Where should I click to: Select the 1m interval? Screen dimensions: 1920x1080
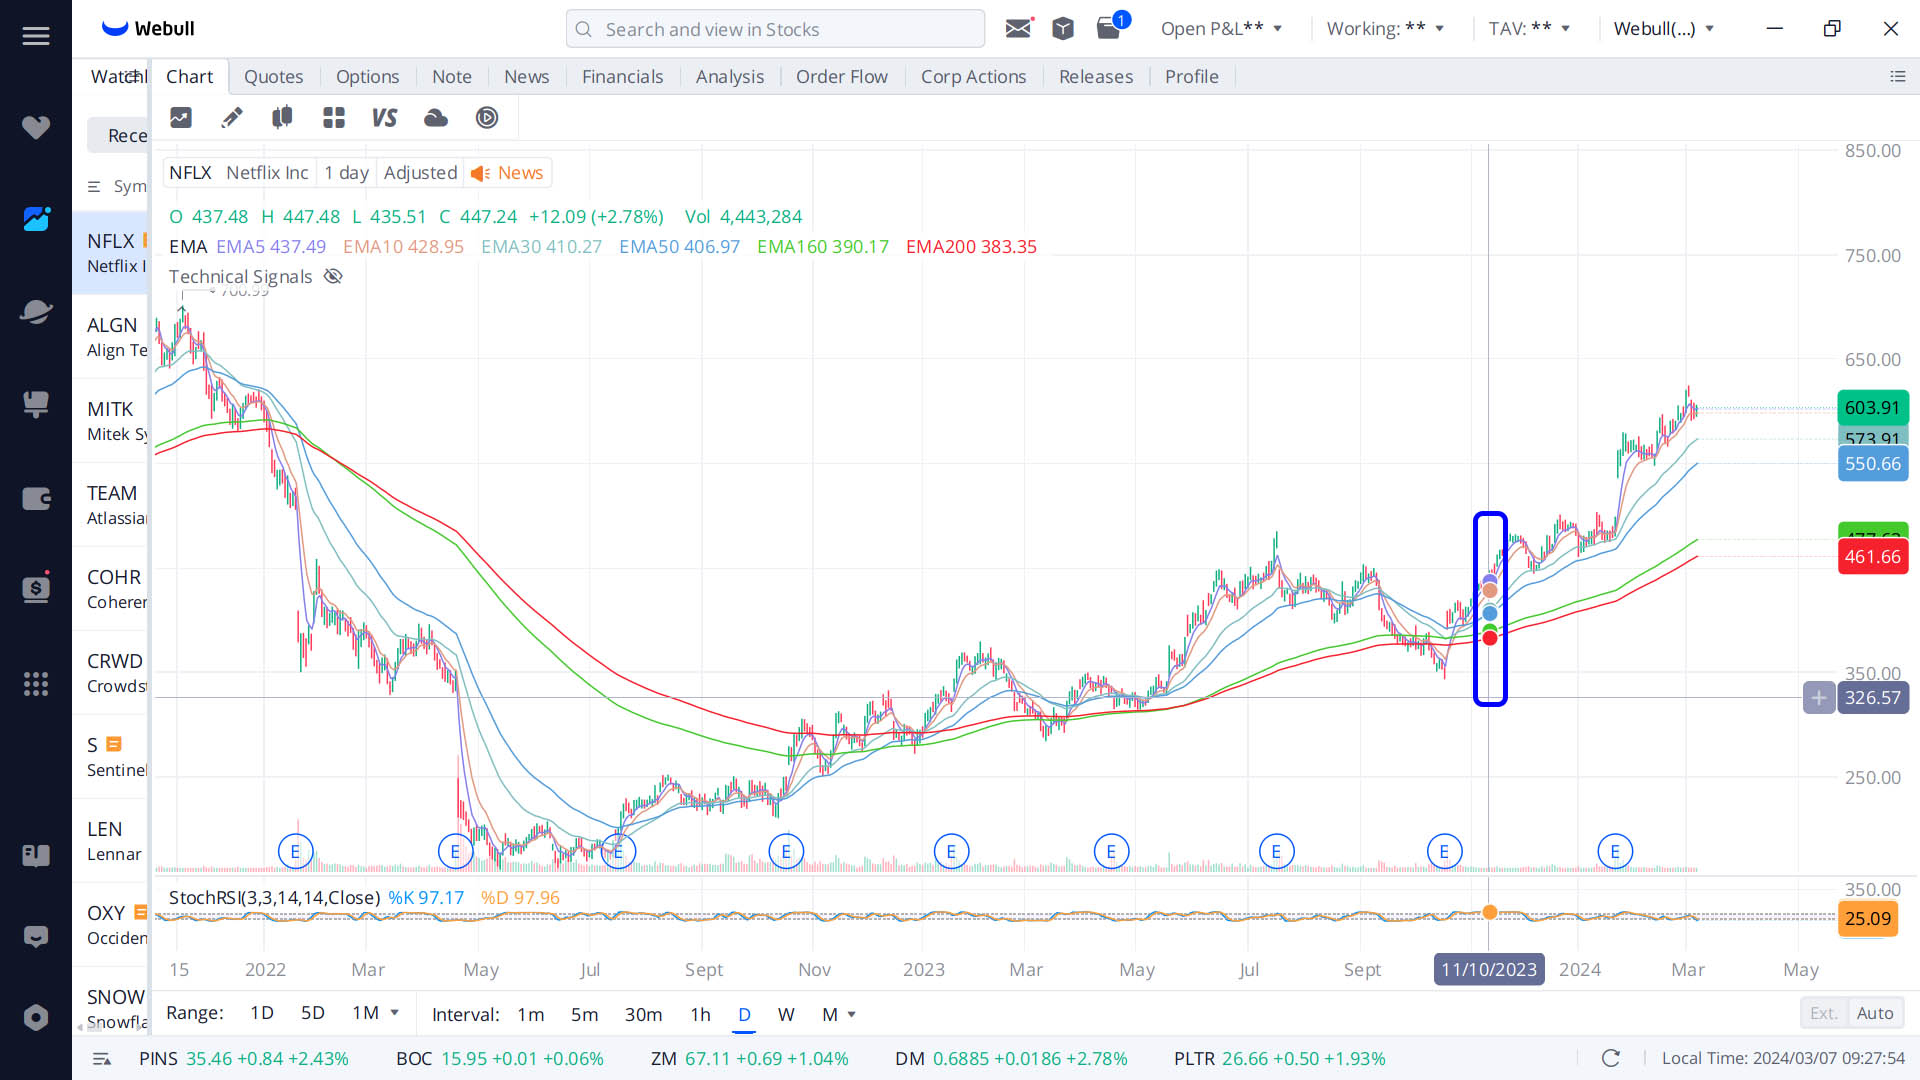coord(531,1015)
